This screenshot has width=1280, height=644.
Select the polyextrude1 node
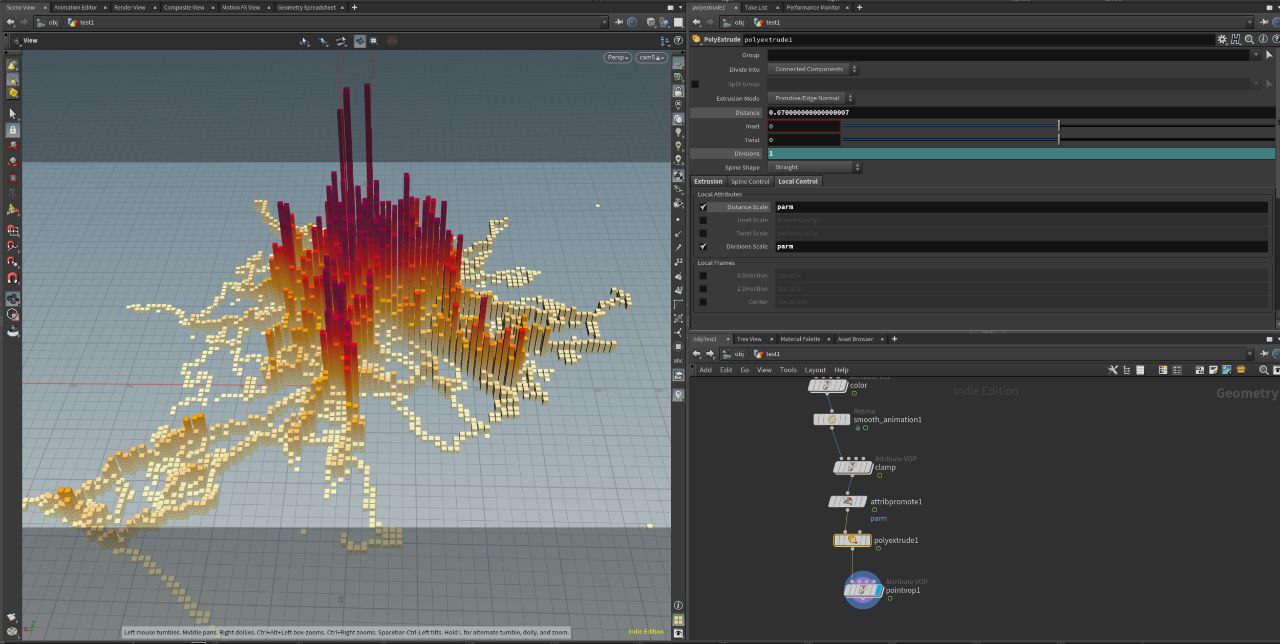pos(851,540)
